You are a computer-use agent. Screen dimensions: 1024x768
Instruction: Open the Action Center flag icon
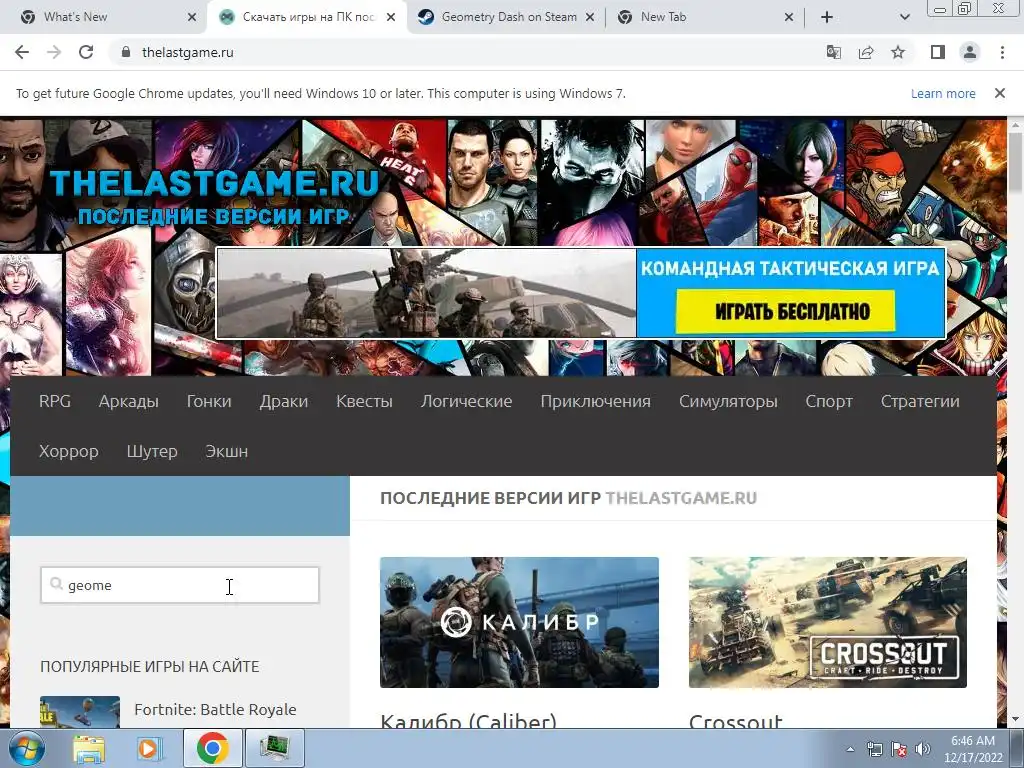click(899, 749)
